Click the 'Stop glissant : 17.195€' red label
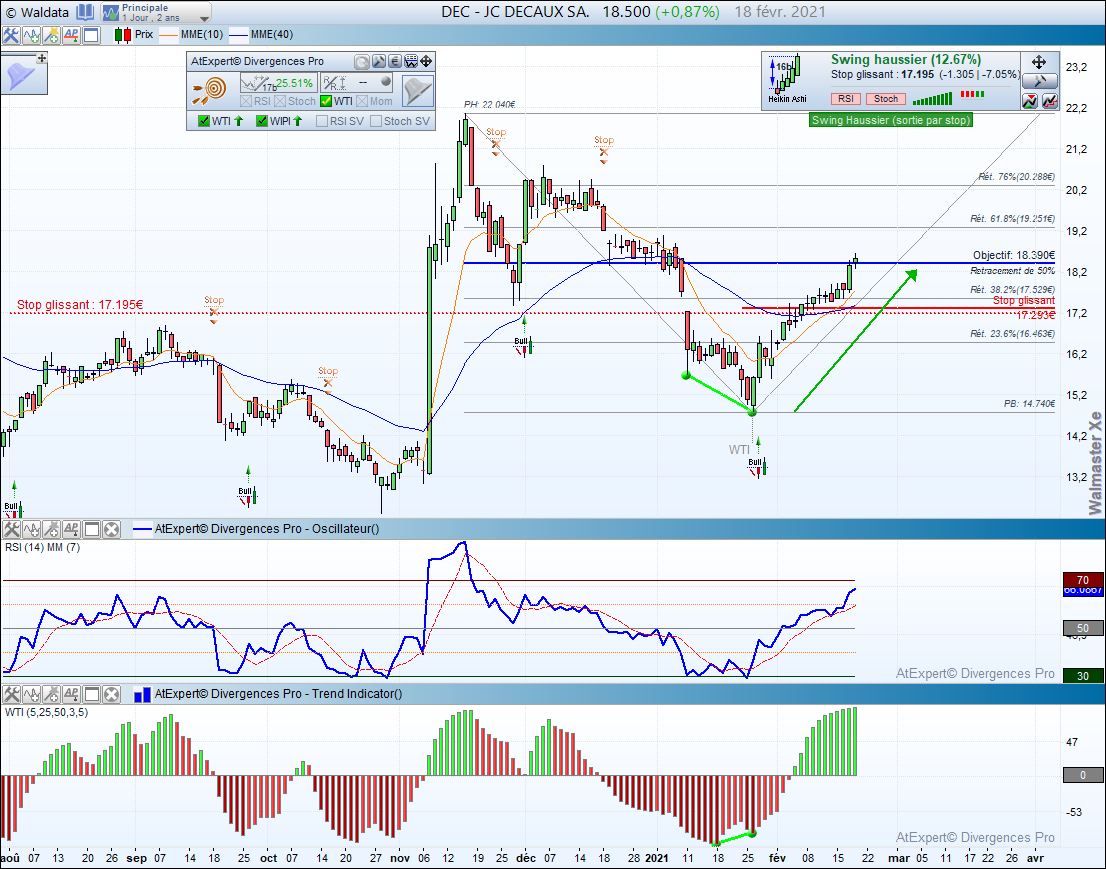 click(x=80, y=305)
